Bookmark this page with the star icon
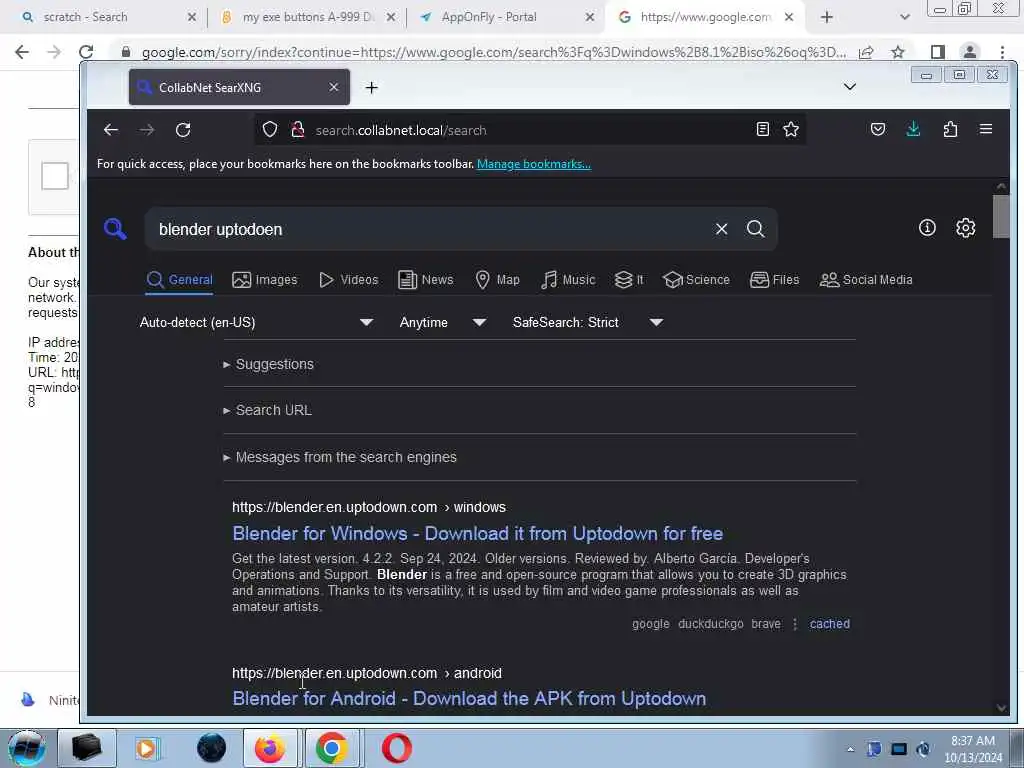Screen dimensions: 1024x768 [791, 129]
